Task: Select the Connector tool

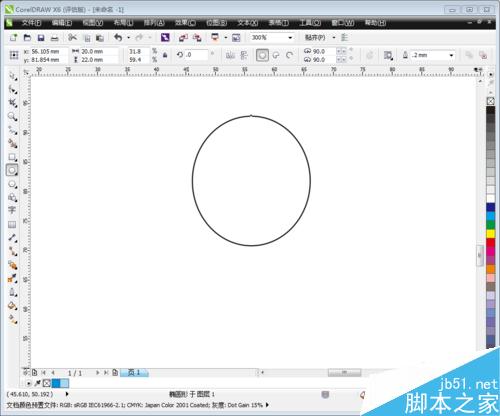Action: click(12, 251)
